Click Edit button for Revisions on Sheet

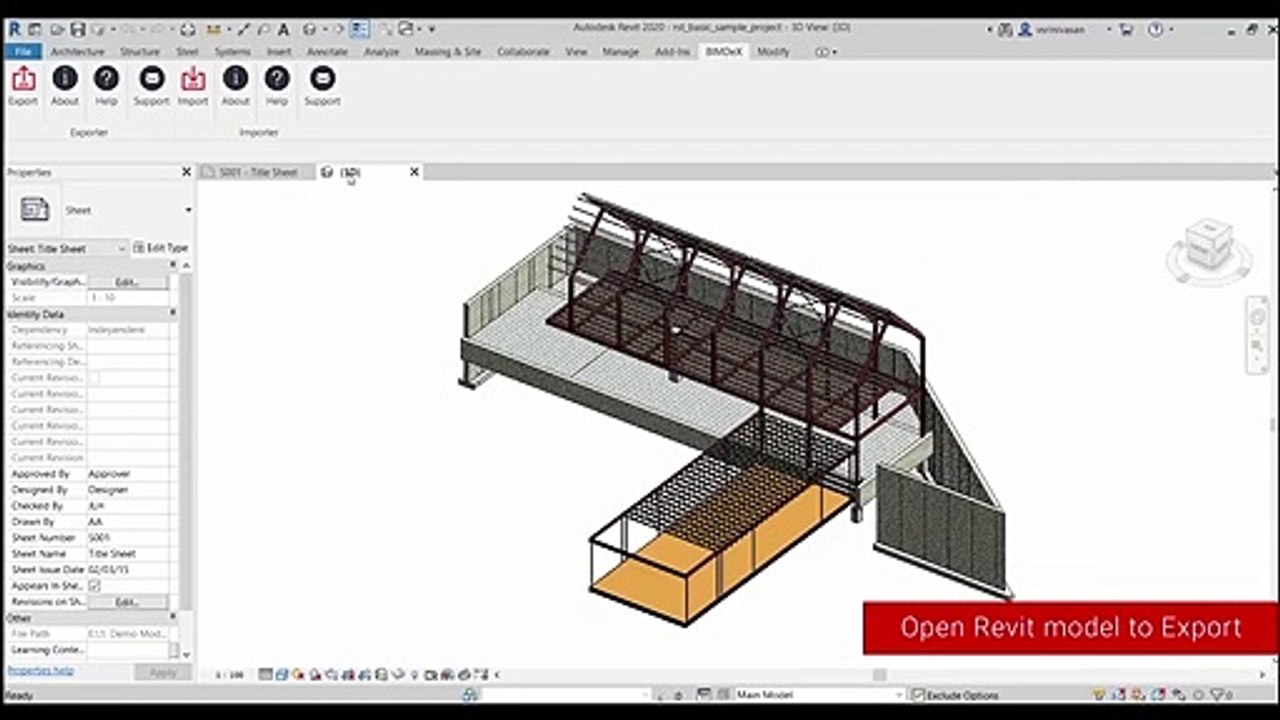click(x=127, y=602)
